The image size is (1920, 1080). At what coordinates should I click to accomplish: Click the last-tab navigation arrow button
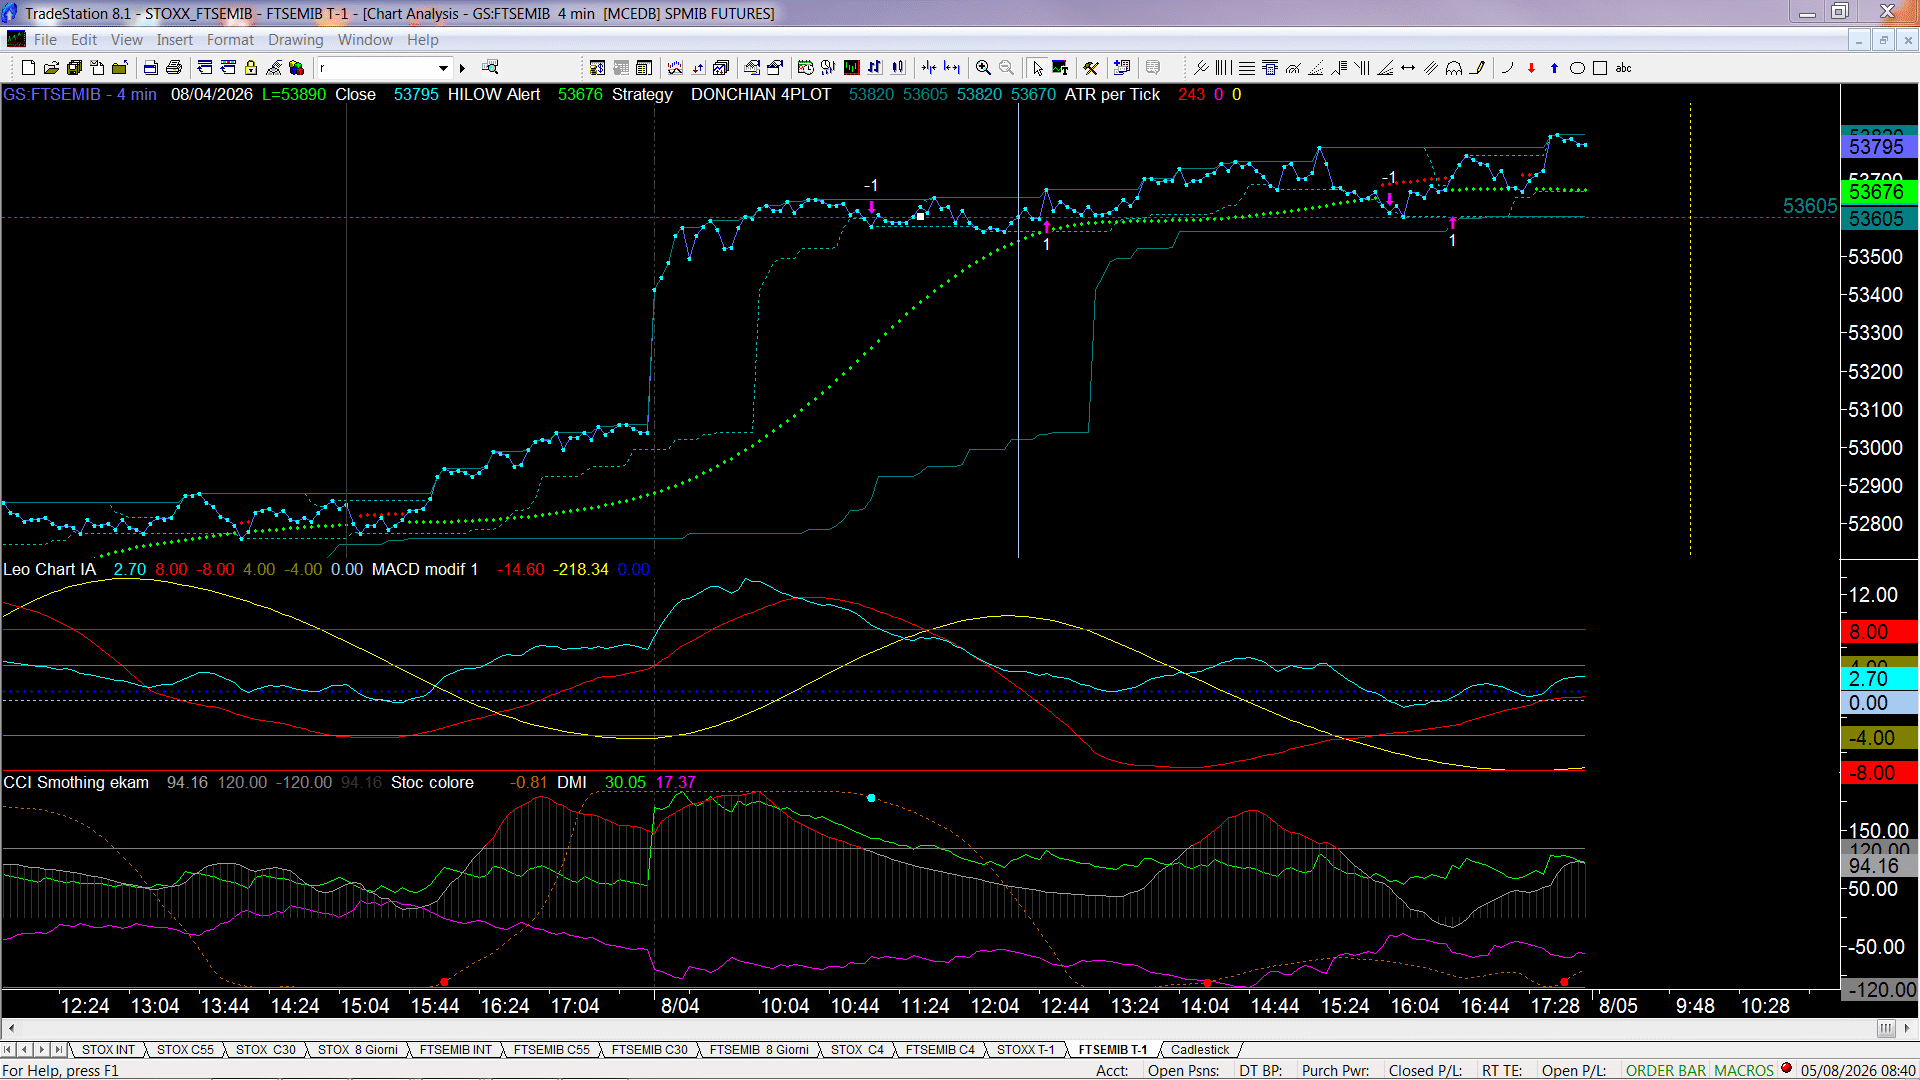pos(59,1050)
